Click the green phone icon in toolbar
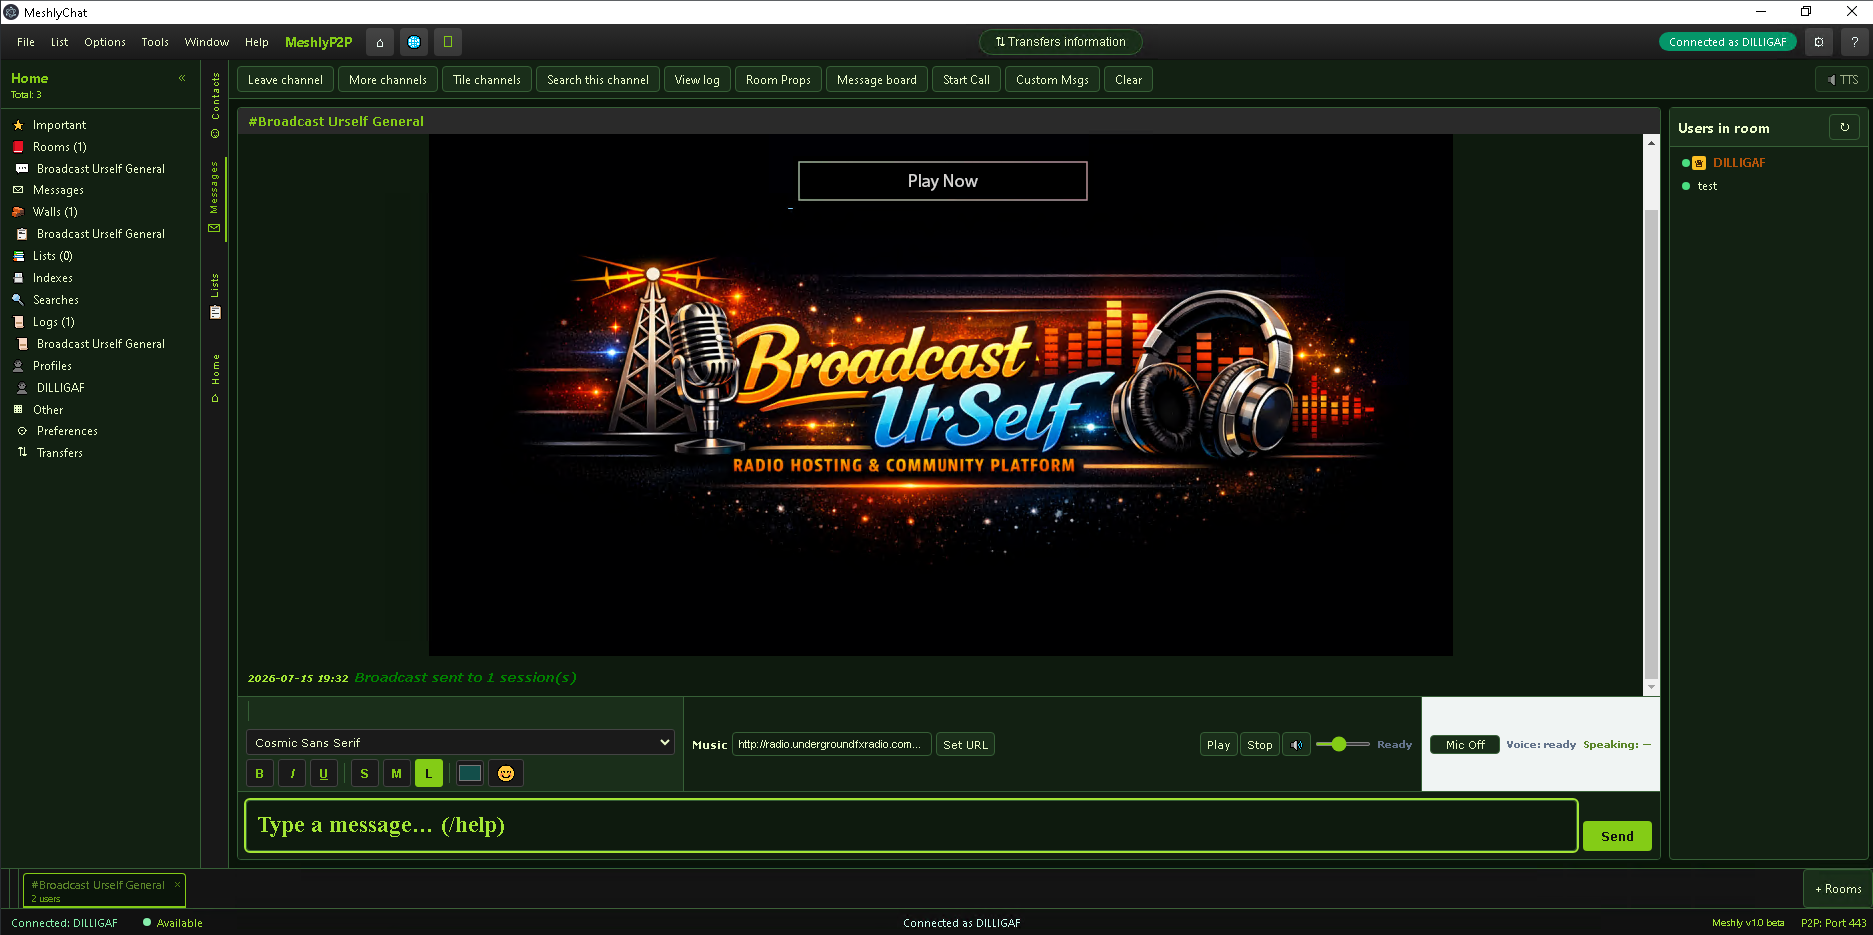The image size is (1873, 935). tap(448, 42)
